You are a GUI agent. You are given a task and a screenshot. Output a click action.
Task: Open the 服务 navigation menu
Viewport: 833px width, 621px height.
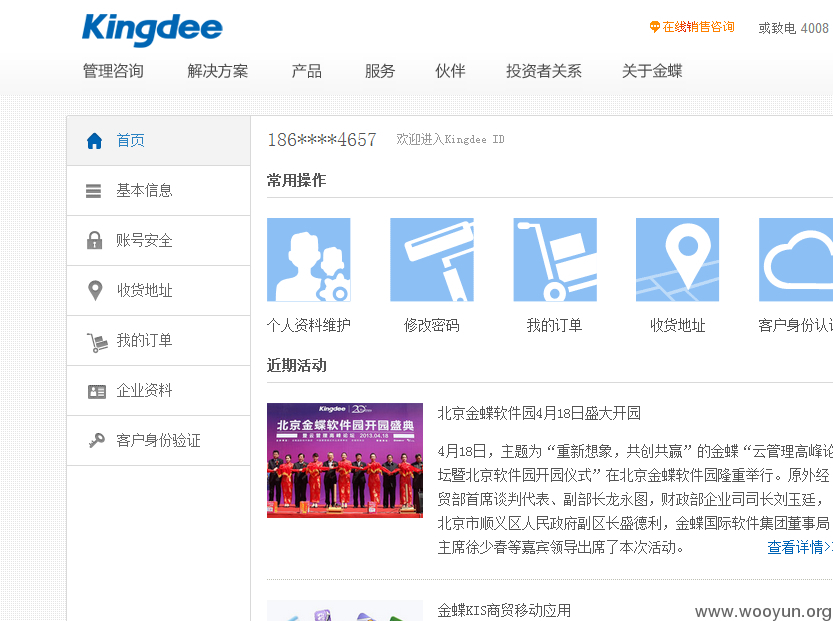point(380,71)
